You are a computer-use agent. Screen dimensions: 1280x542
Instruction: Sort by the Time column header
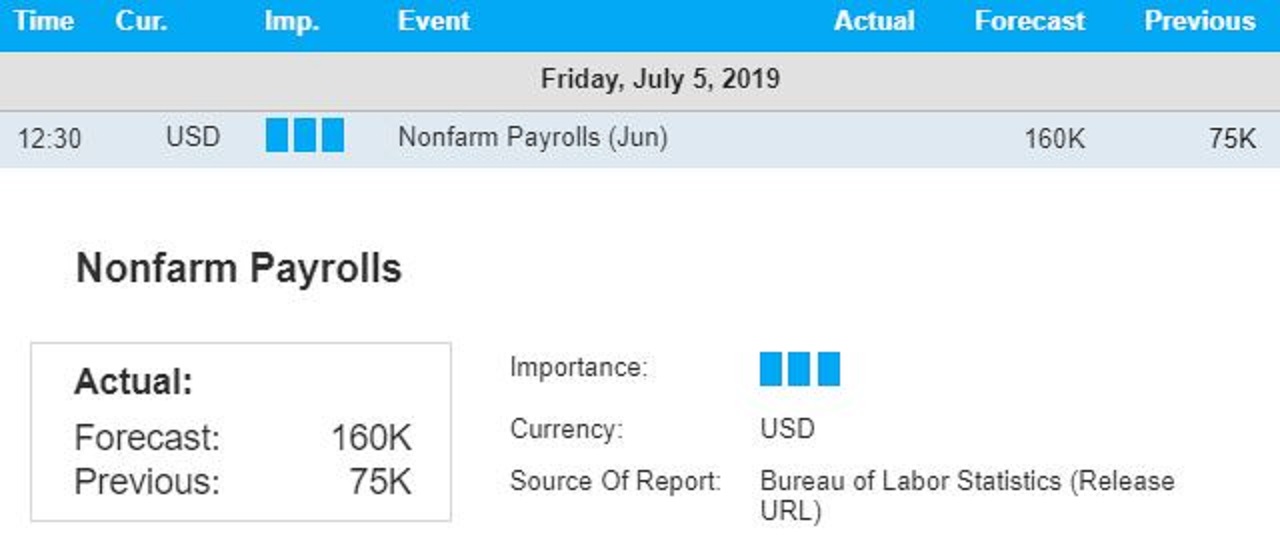(x=44, y=21)
